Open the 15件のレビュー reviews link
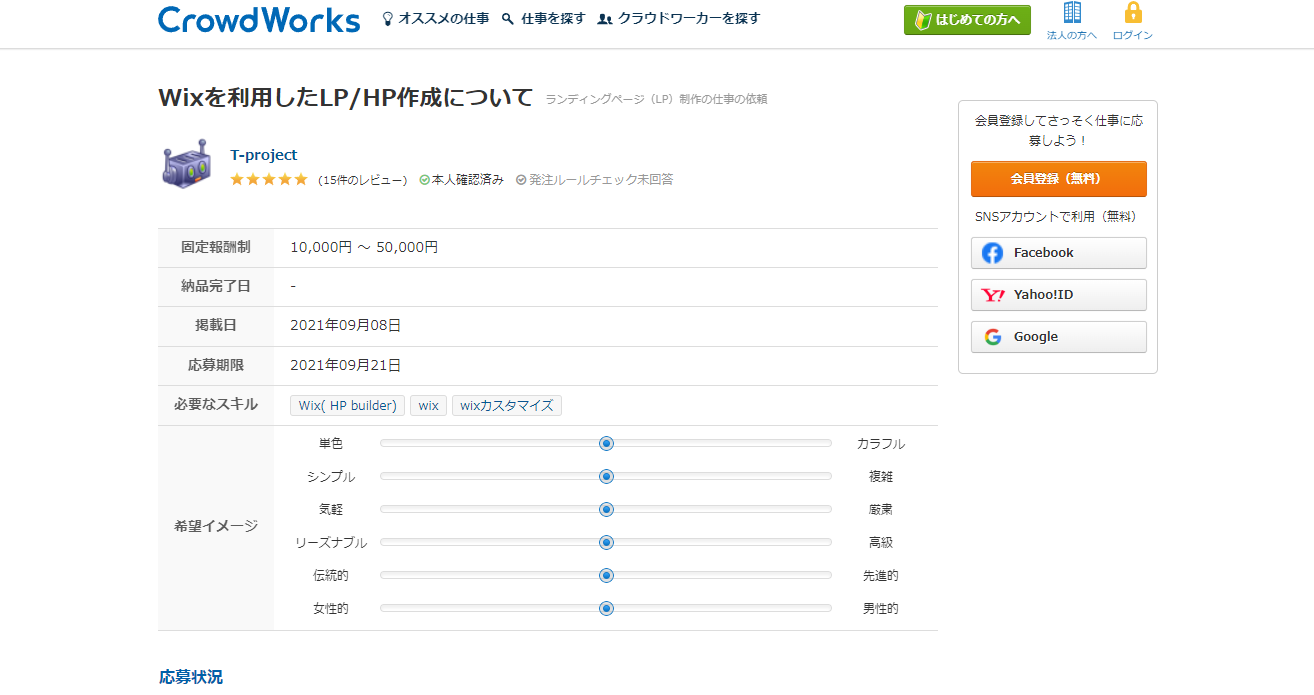Screen dimensions: 1314x695 click(363, 180)
